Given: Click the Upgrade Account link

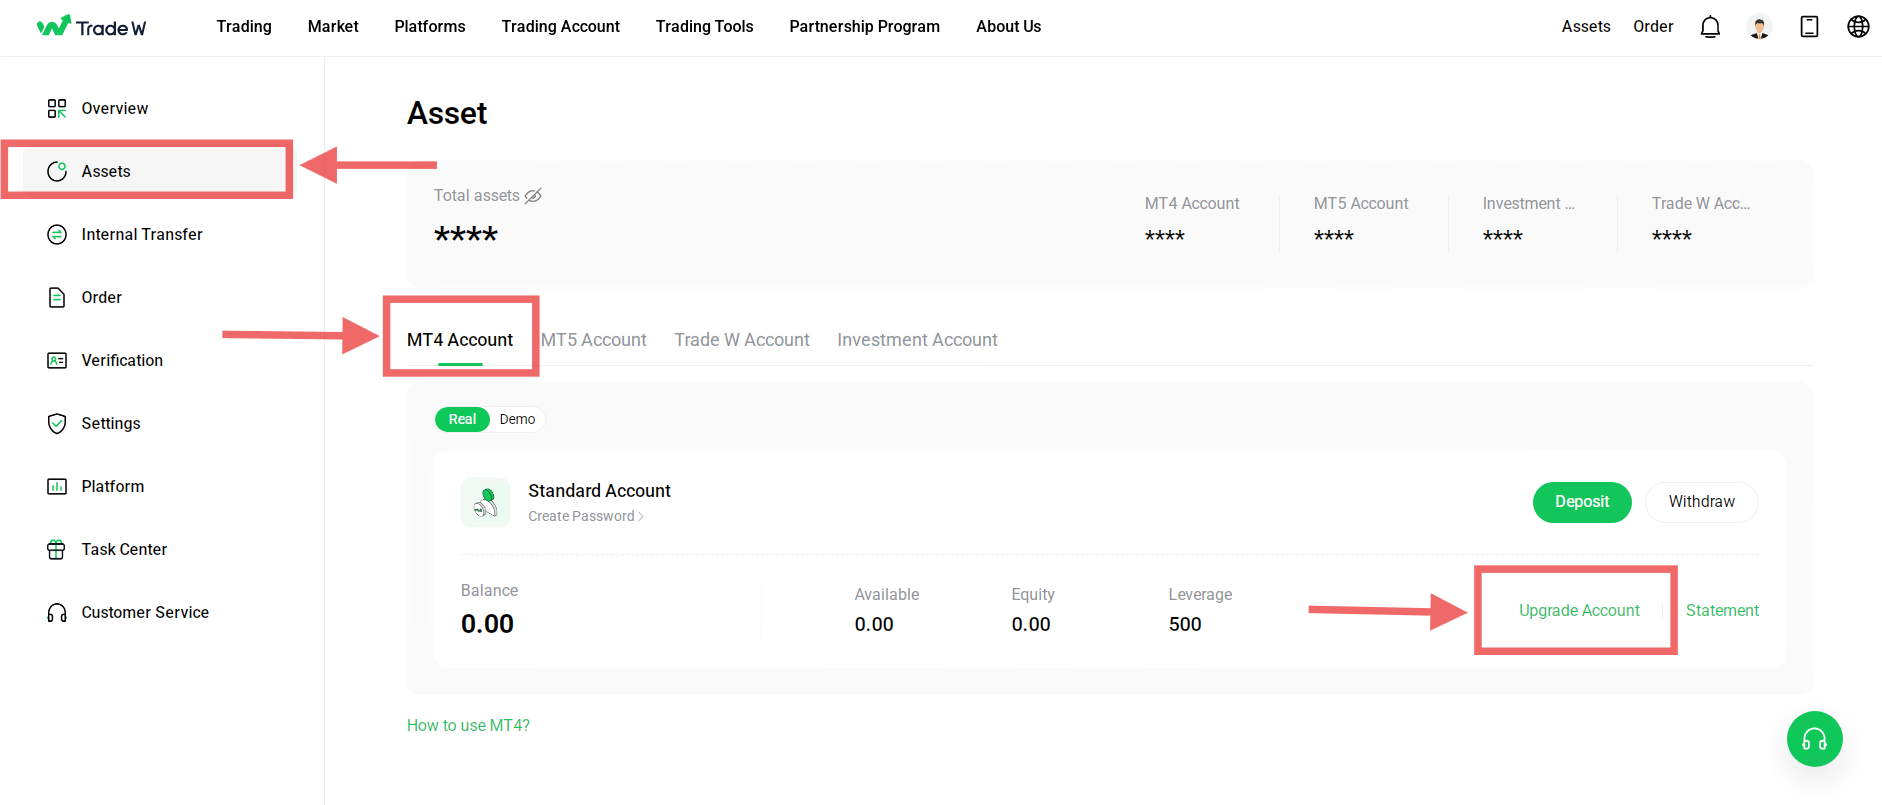Looking at the screenshot, I should tap(1579, 610).
